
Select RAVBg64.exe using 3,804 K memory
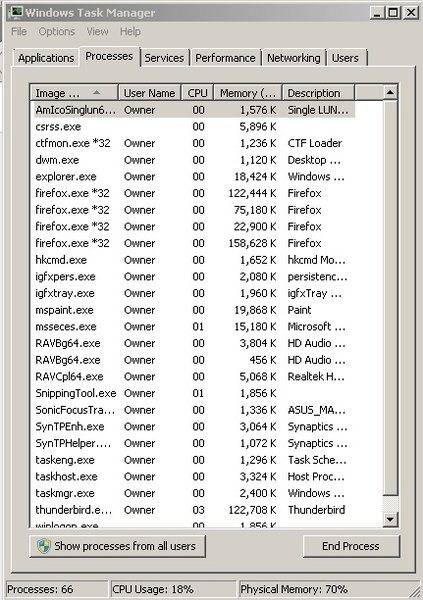pyautogui.click(x=193, y=343)
